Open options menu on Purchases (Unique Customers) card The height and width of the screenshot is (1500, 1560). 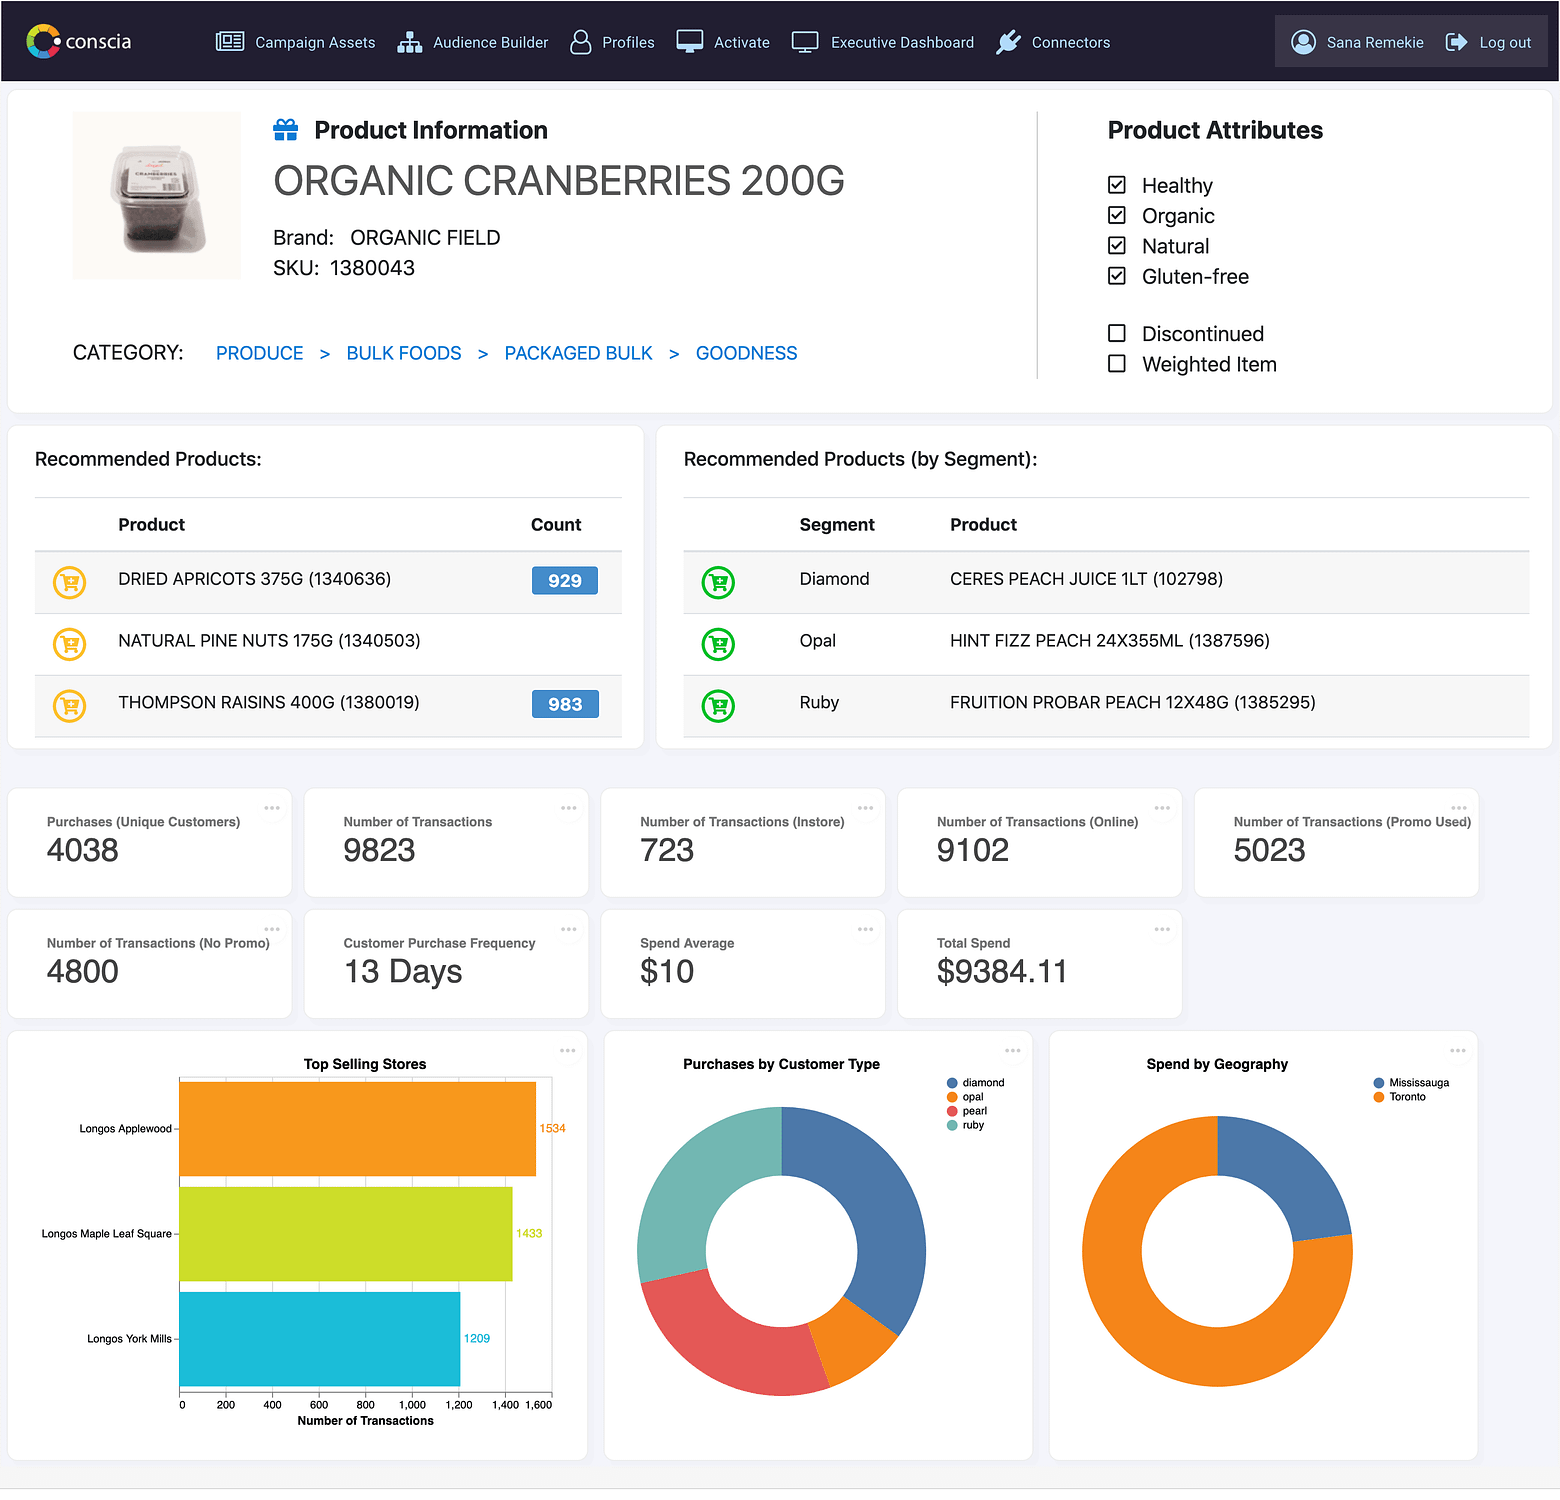[x=272, y=808]
